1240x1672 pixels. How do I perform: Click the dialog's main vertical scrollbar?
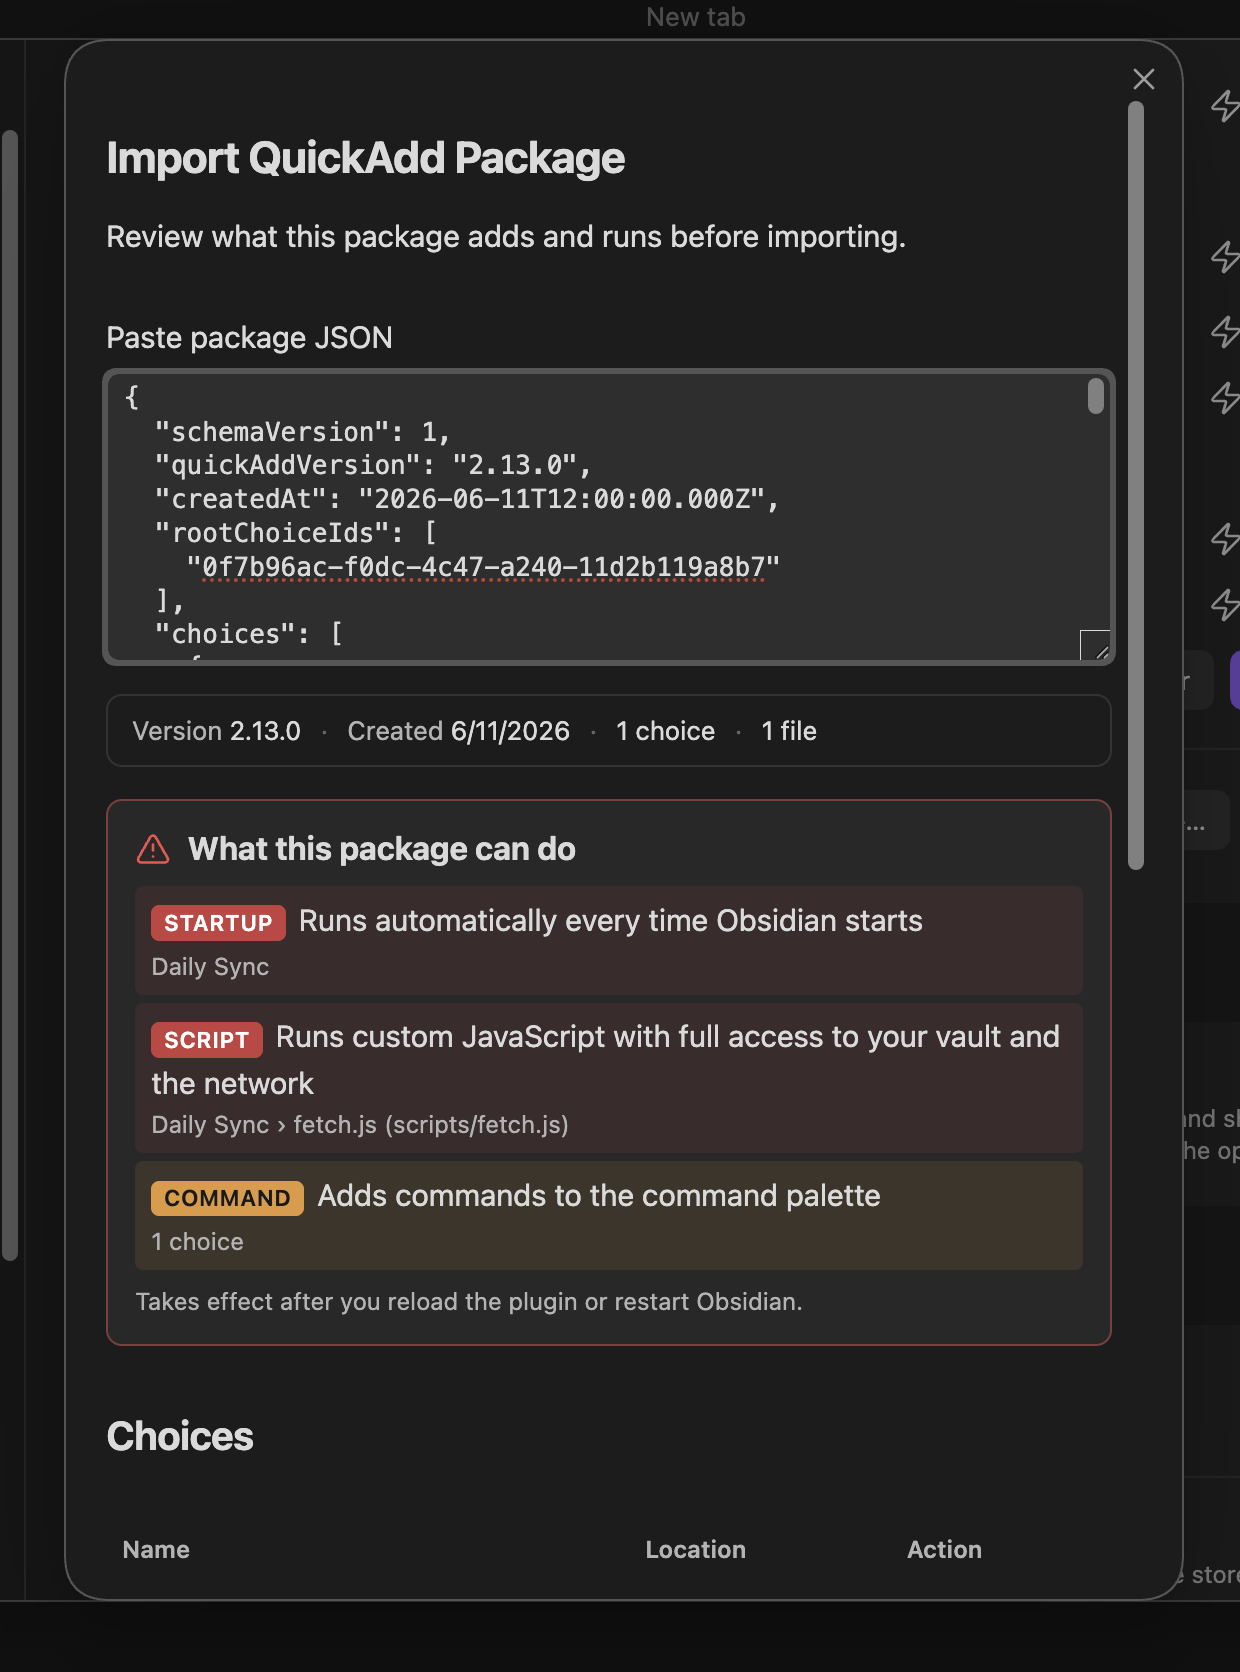point(1136,485)
